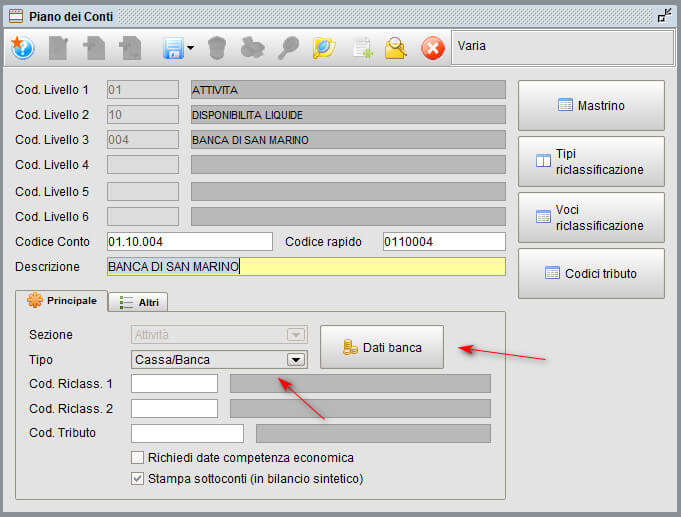The height and width of the screenshot is (517, 681).
Task: Open the Sezione Attività dropdown
Action: [x=295, y=335]
